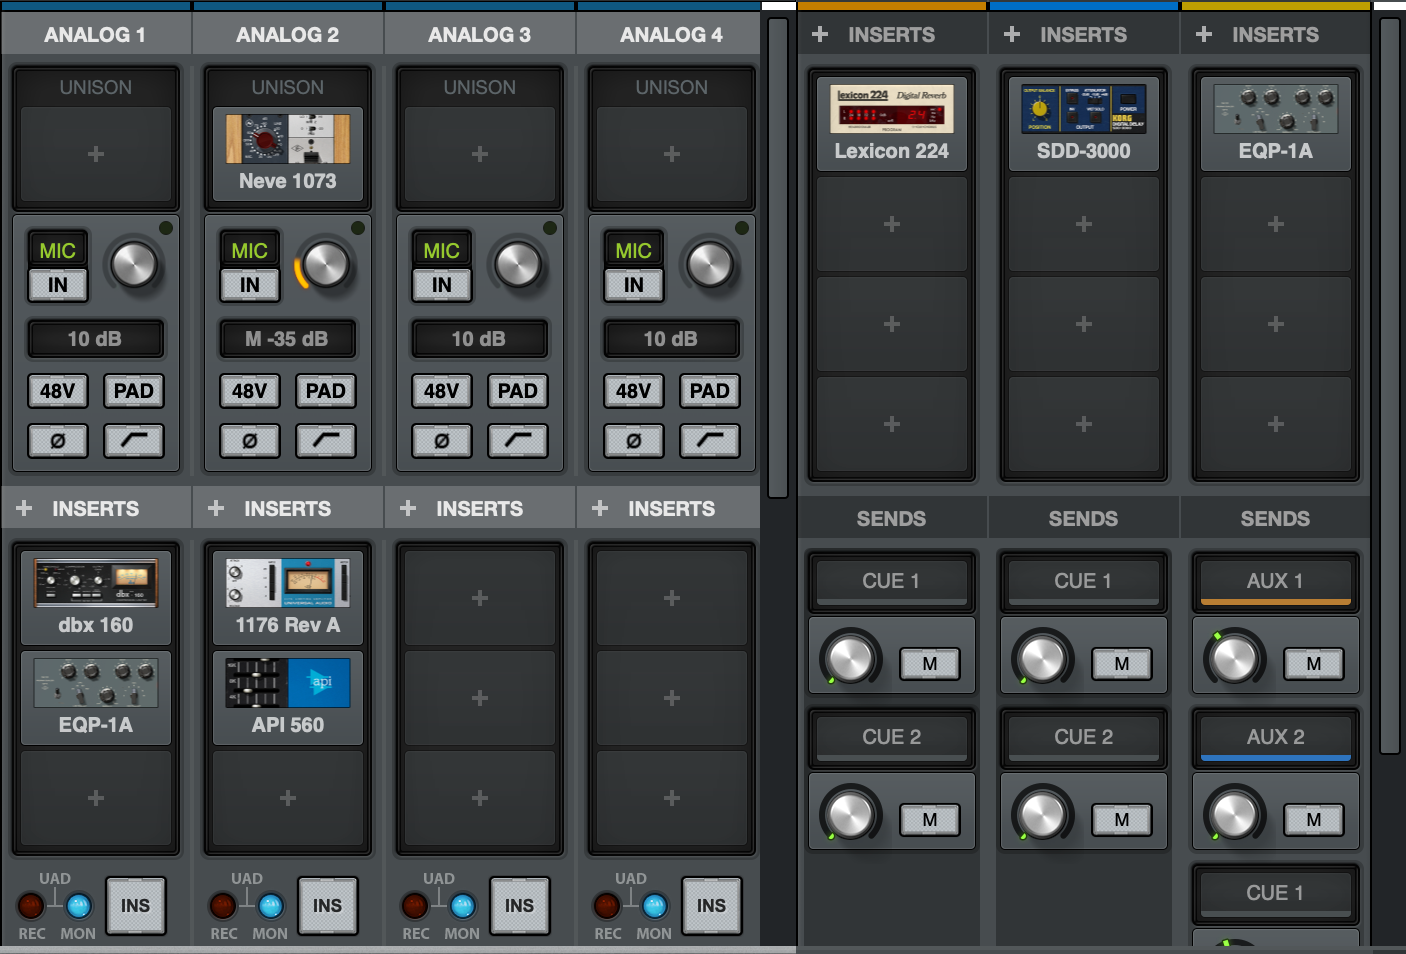Click INS button on Analog 2
The image size is (1406, 954).
click(328, 906)
